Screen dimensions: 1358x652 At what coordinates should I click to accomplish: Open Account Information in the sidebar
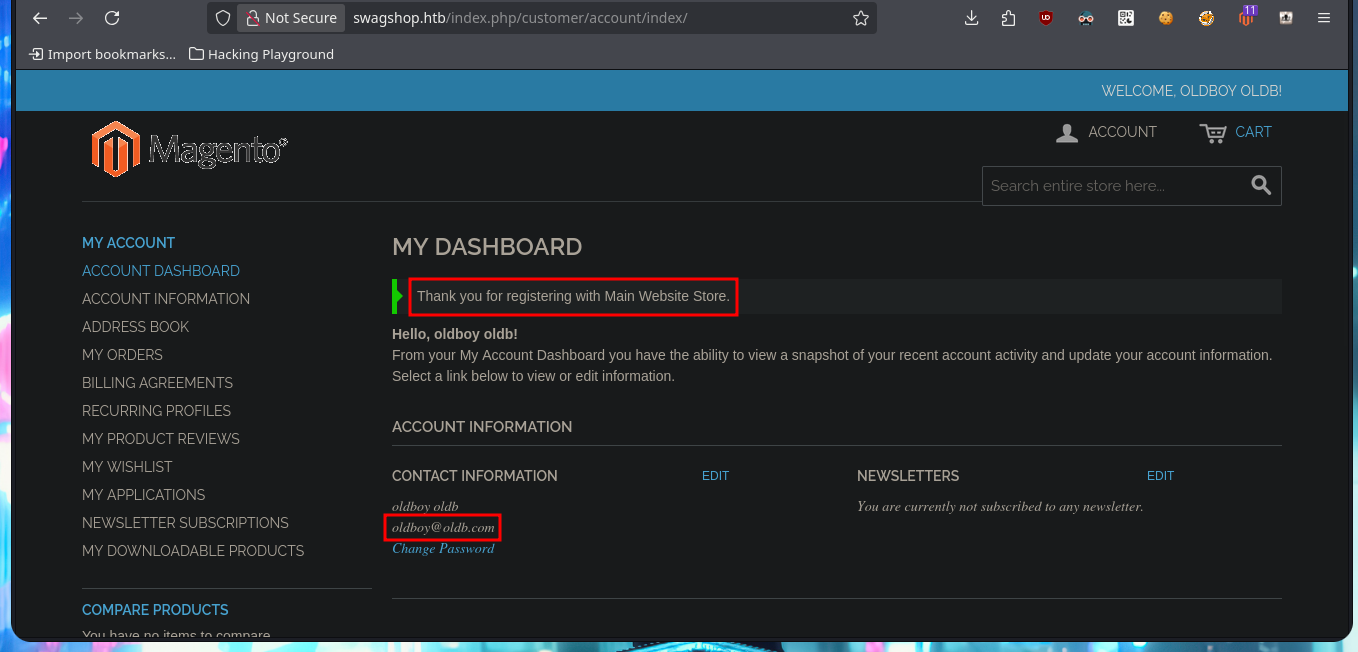[x=166, y=299]
